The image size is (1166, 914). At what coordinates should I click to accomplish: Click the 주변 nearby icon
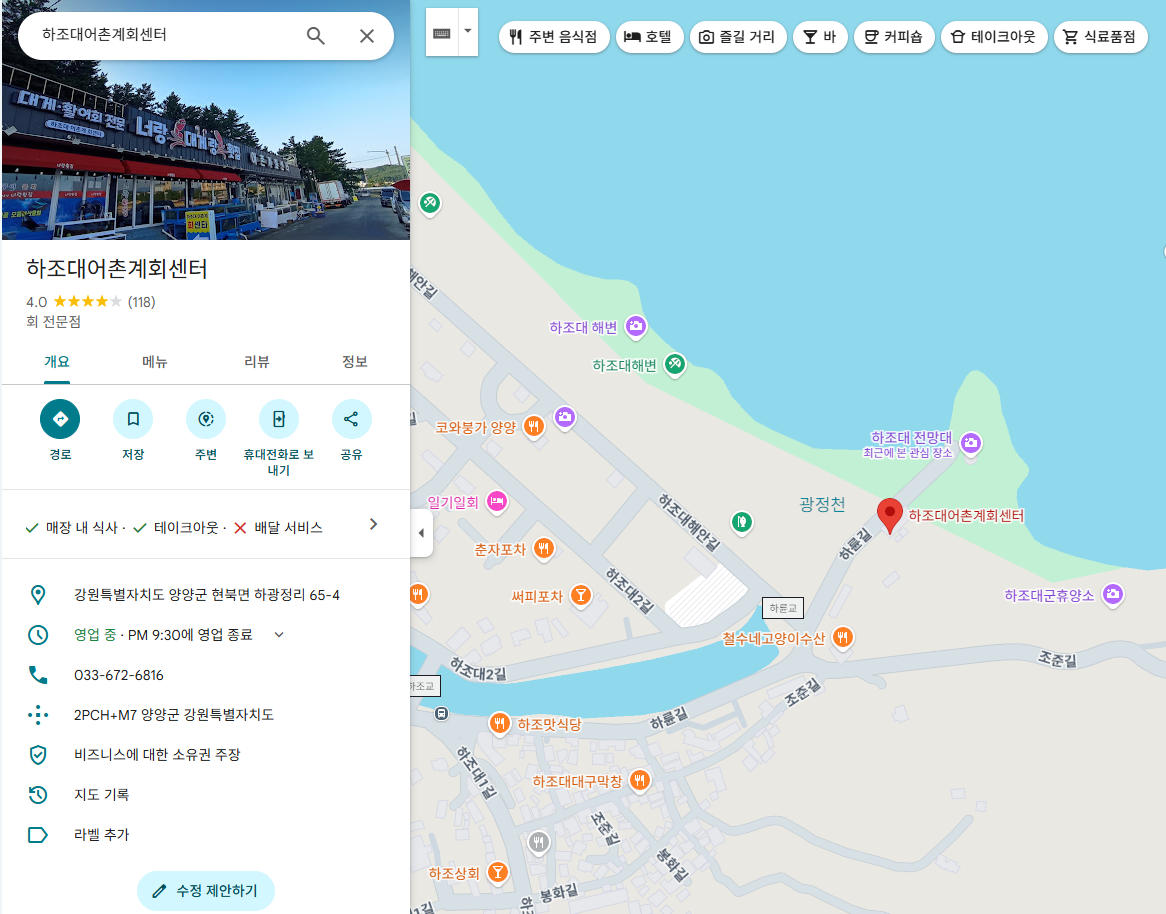click(x=206, y=419)
